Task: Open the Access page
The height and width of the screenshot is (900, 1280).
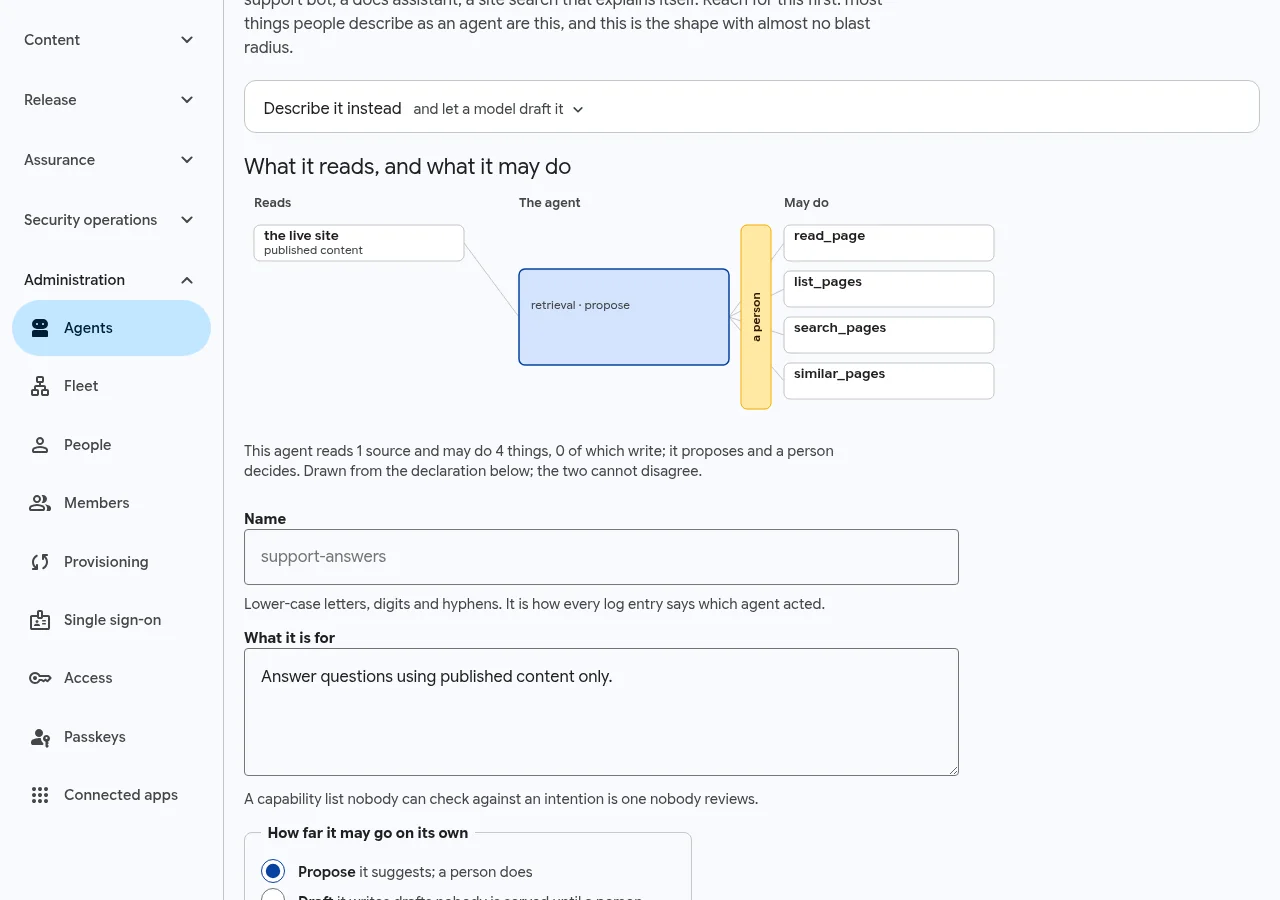Action: [111, 678]
